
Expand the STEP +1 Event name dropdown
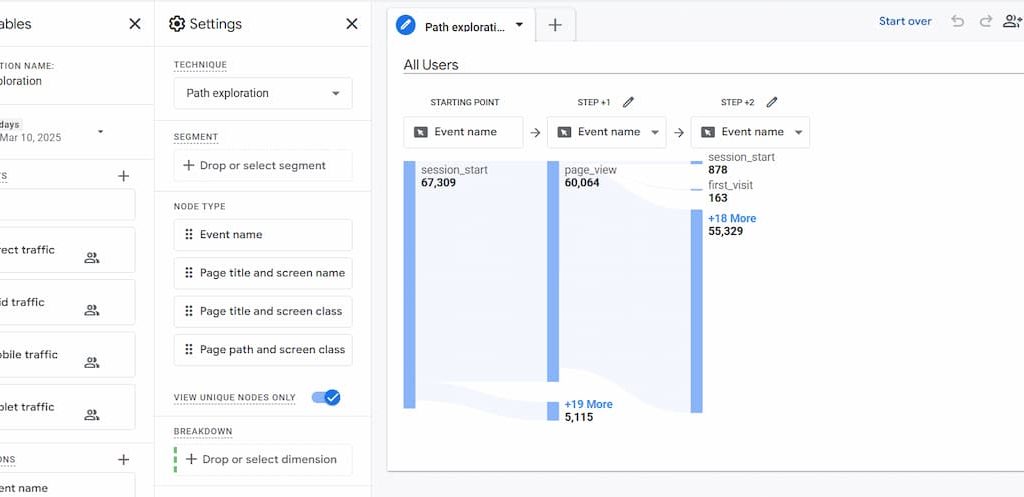coord(607,132)
